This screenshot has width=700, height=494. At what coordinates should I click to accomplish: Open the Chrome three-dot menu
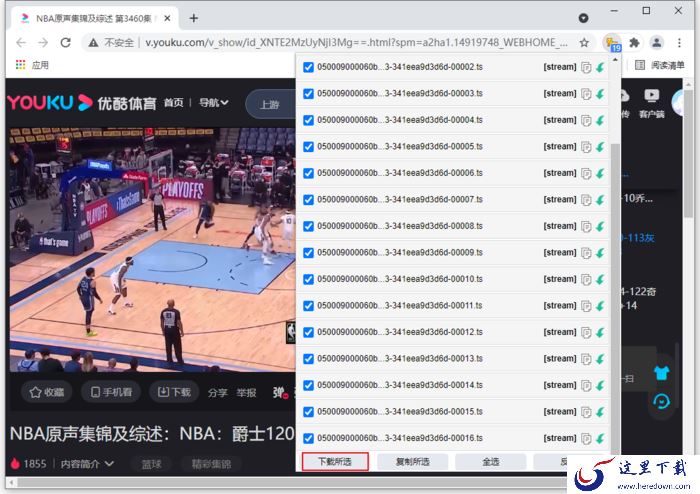tap(679, 43)
